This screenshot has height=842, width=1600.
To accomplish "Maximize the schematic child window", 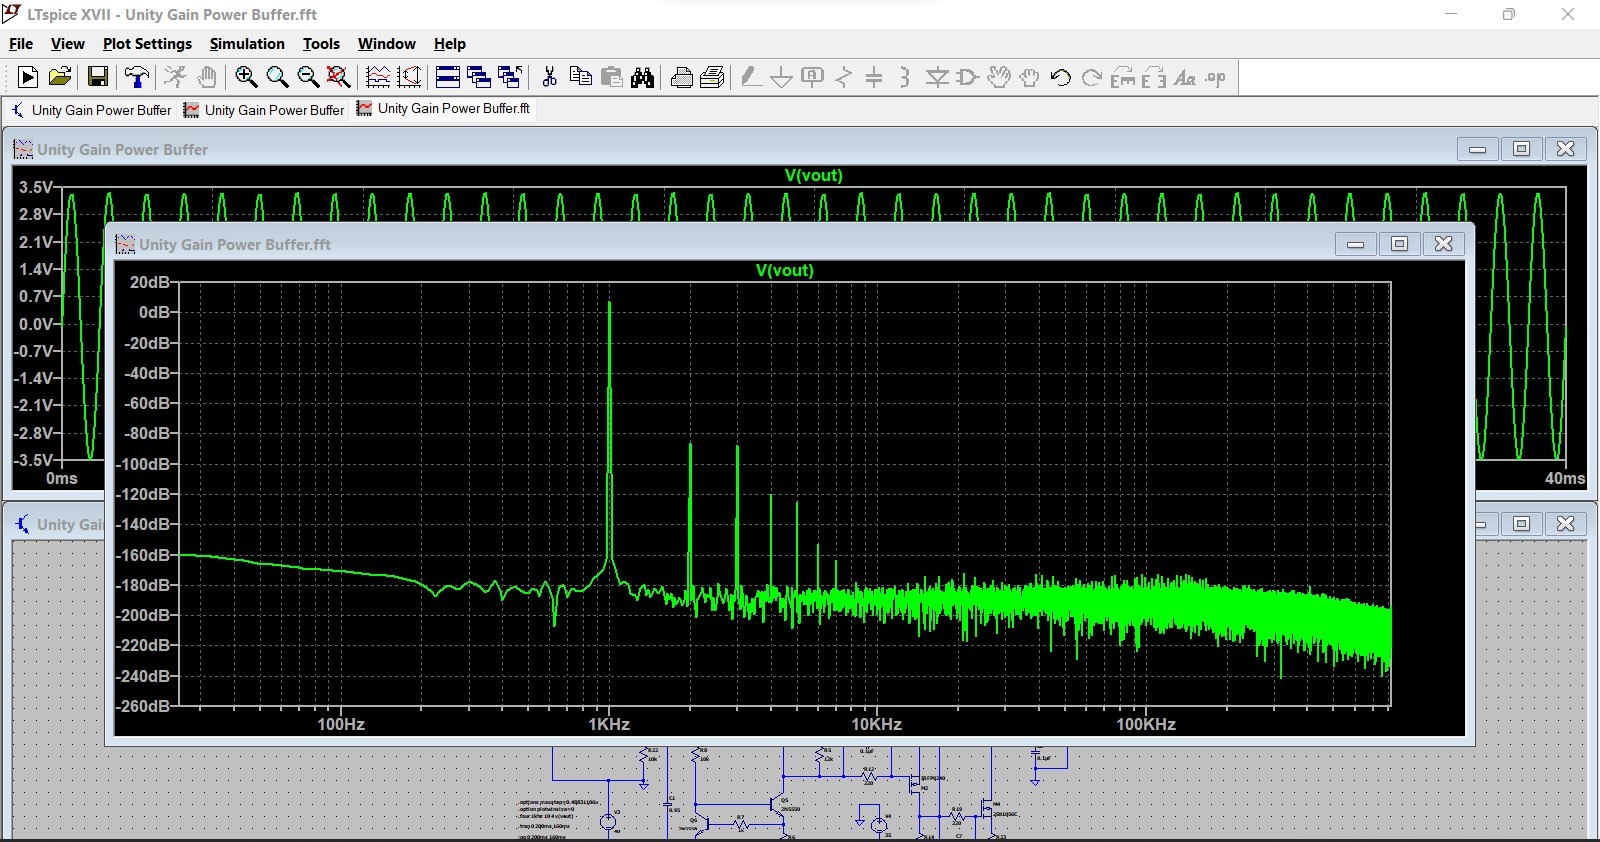I will coord(1522,523).
